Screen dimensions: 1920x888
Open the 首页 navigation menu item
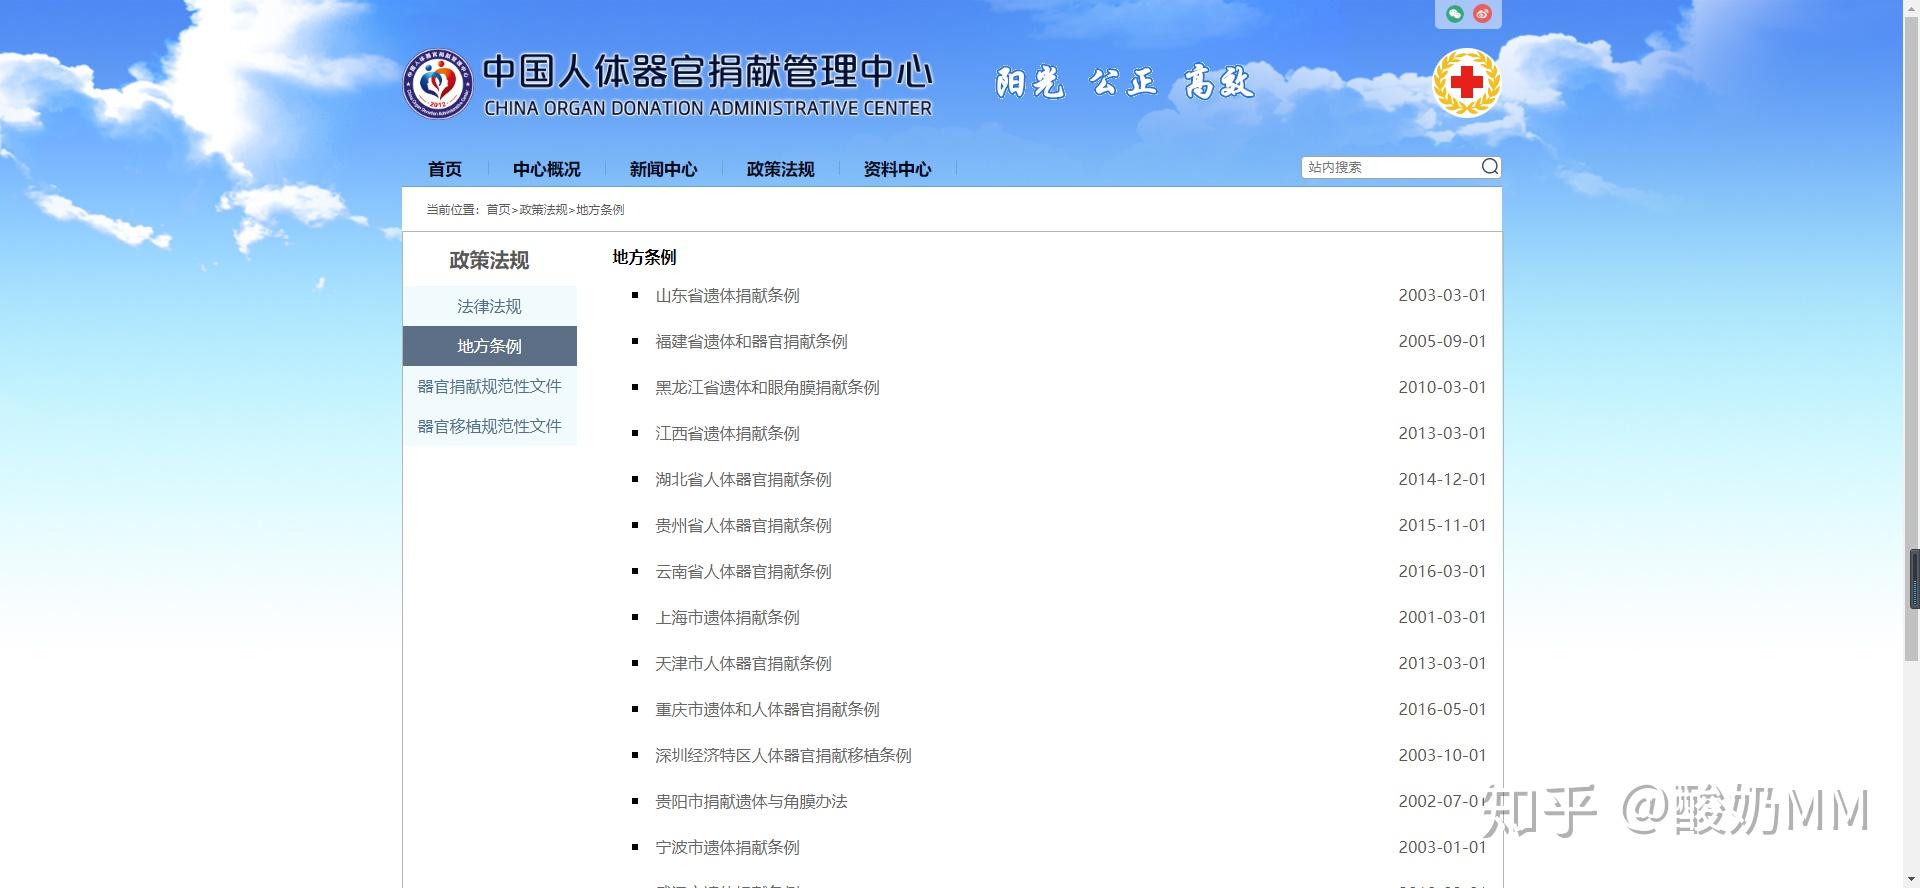[445, 169]
